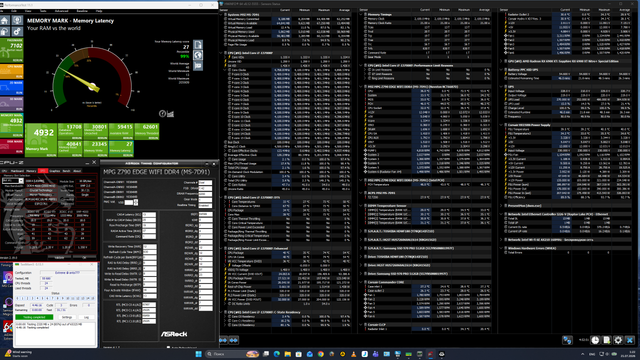This screenshot has width=640, height=360.
Task: Open the taskbar Search box
Action: [x=232, y=354]
